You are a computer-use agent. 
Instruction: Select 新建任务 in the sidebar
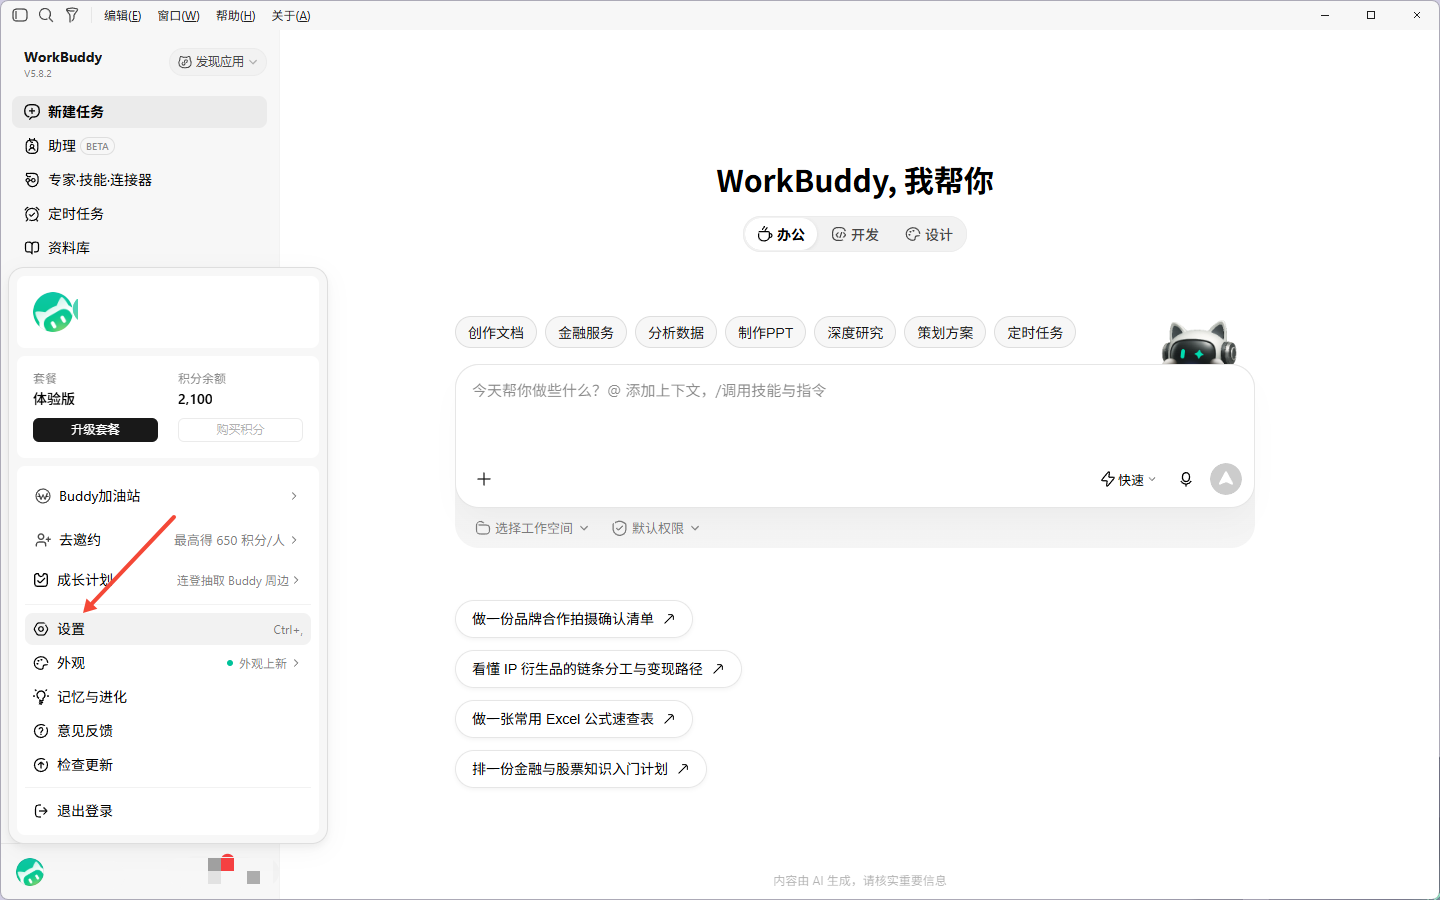(139, 112)
